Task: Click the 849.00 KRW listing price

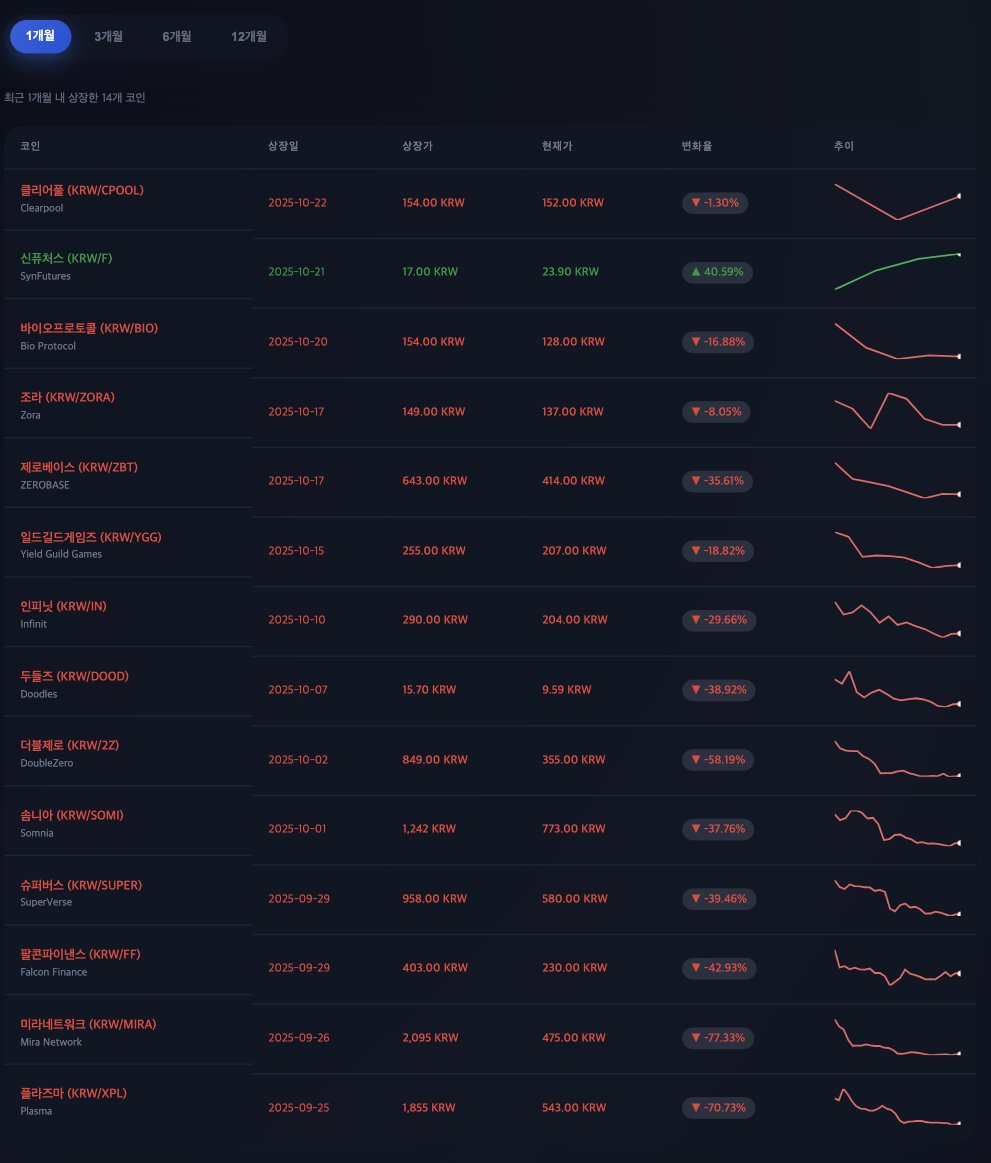Action: coord(435,760)
